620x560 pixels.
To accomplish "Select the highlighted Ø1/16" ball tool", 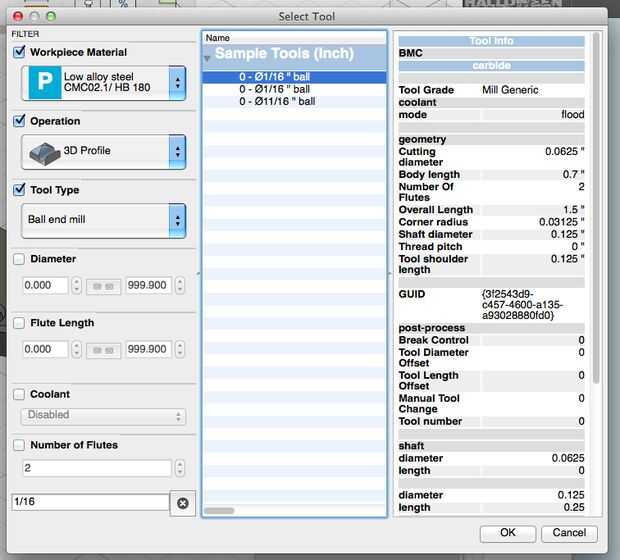I will [x=294, y=77].
